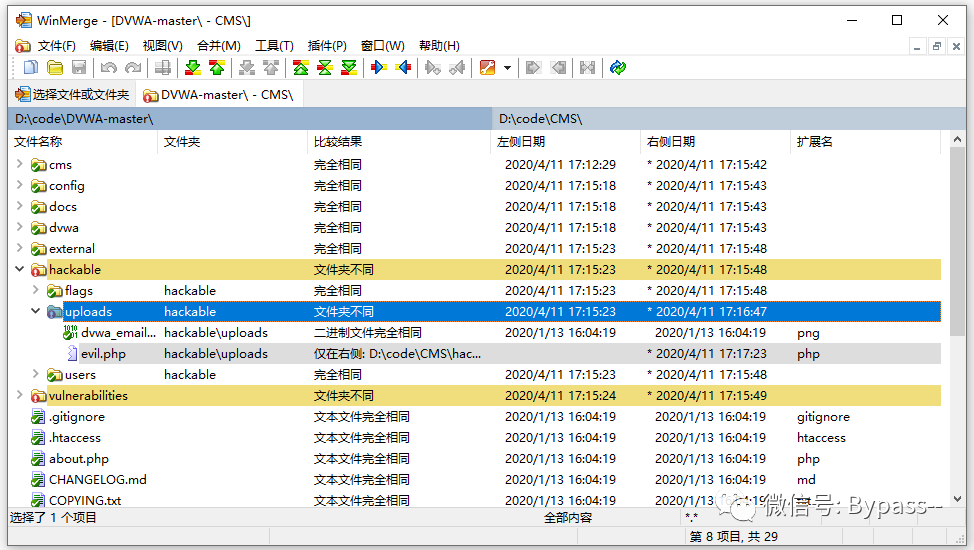
Task: Click the right path header D:\code\CMS\
Action: click(729, 118)
